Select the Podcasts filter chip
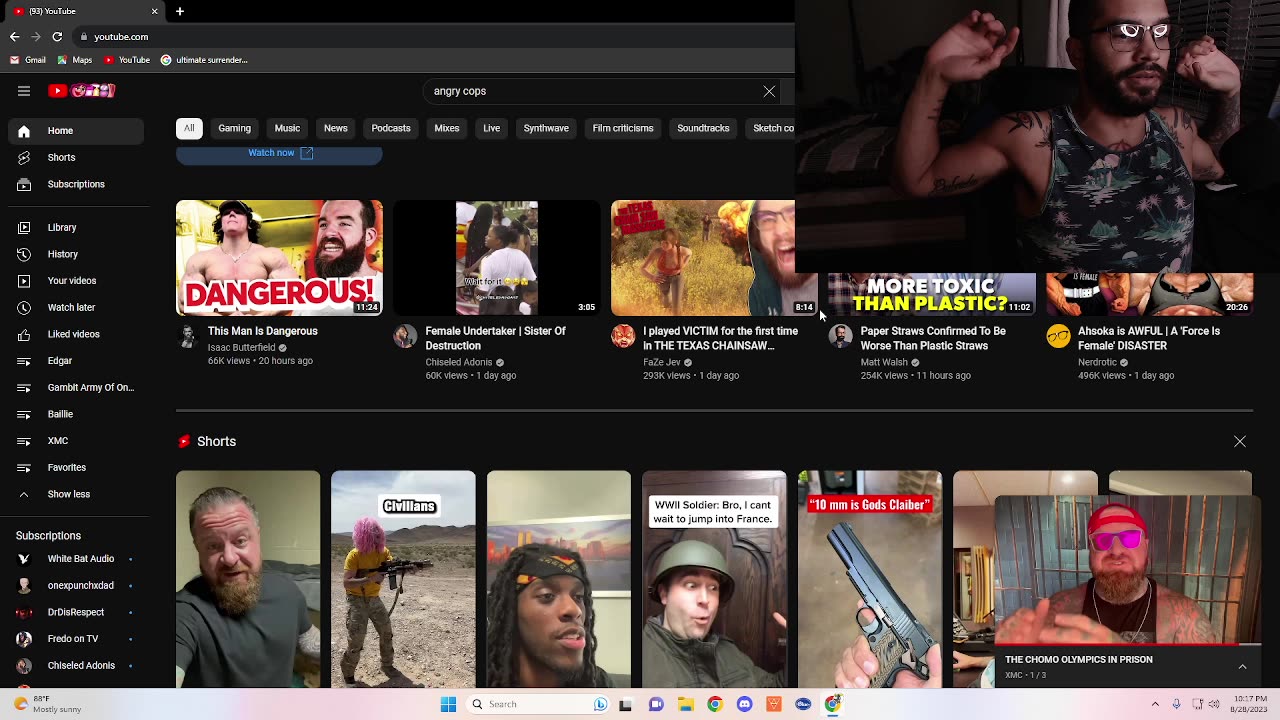 (391, 128)
